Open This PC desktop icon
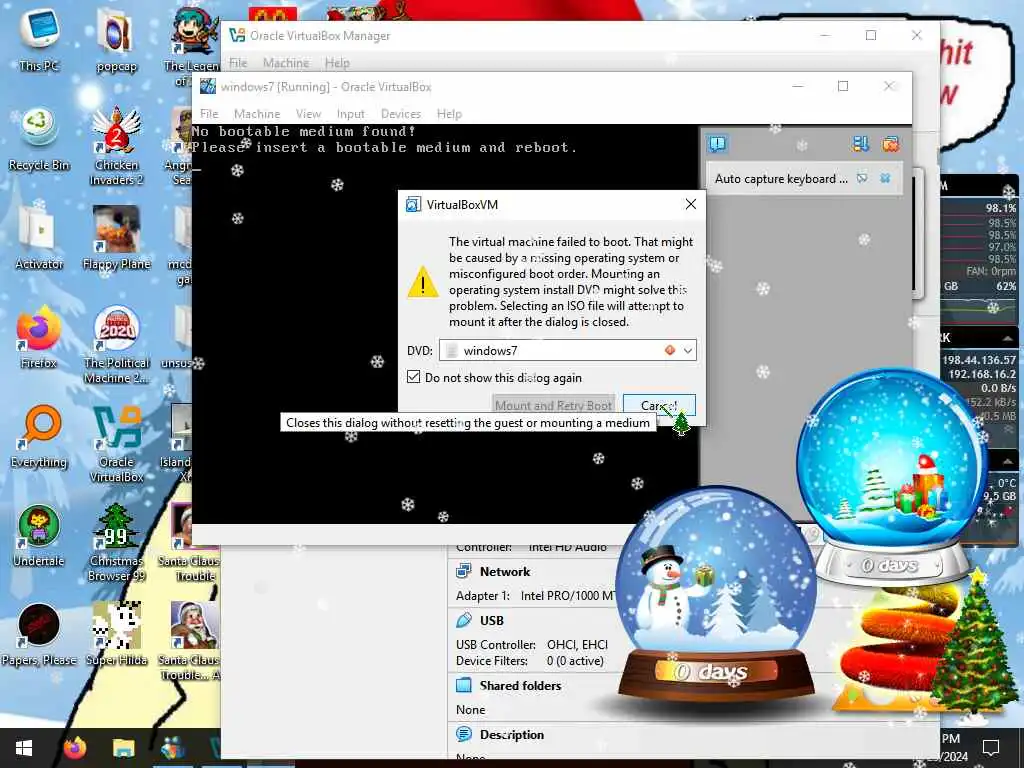This screenshot has width=1024, height=768. coord(39,39)
